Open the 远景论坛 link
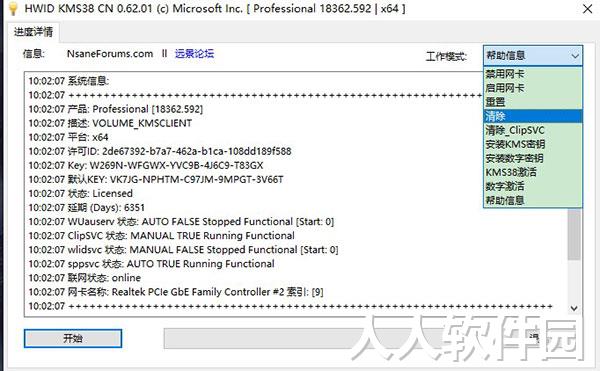The height and width of the screenshot is (371, 600). [x=194, y=54]
